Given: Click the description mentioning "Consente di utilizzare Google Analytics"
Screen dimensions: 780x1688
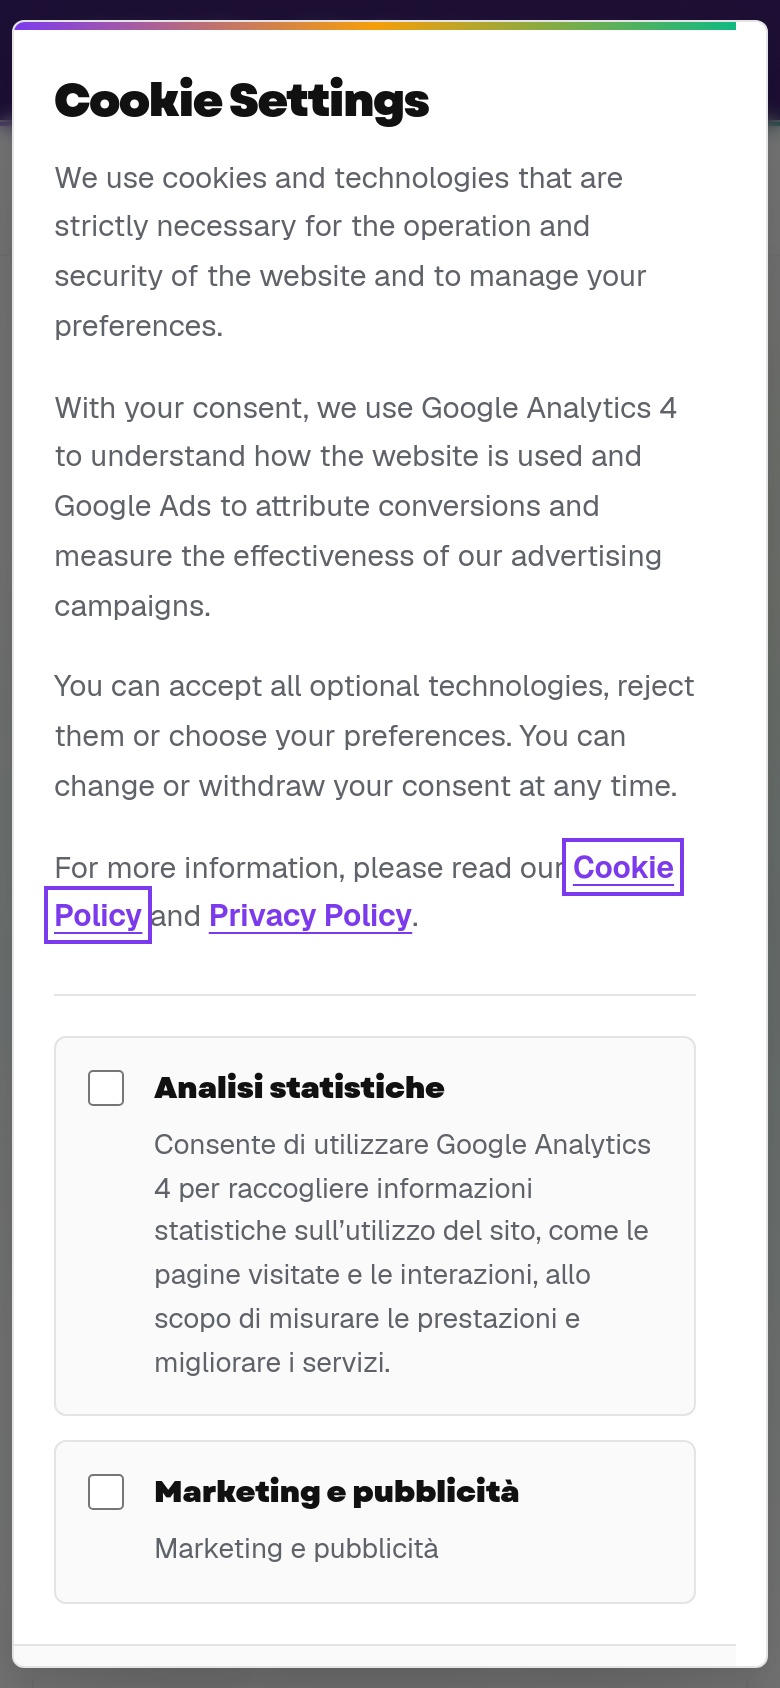Looking at the screenshot, I should coord(402,1253).
